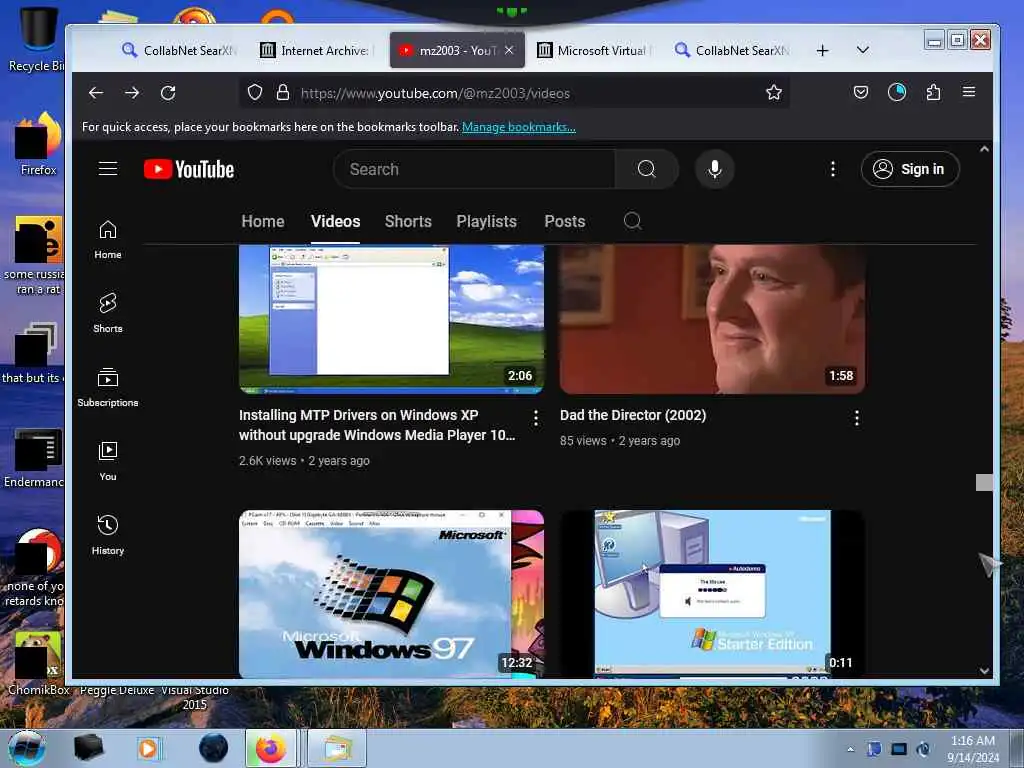The image size is (1024, 768).
Task: Bookmark this page with the star icon
Action: pyautogui.click(x=774, y=93)
